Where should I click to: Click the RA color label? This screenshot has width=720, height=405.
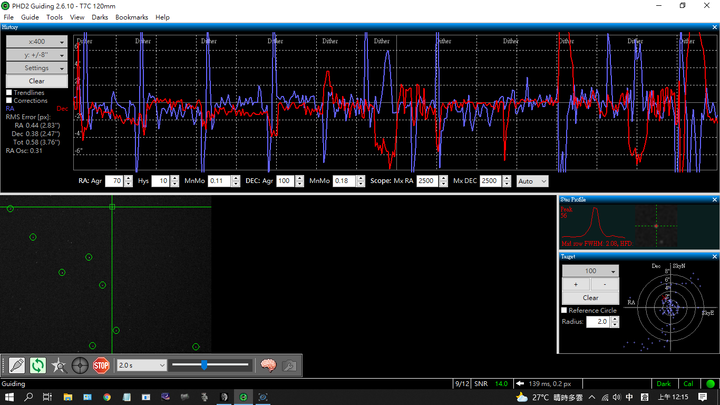[x=10, y=109]
